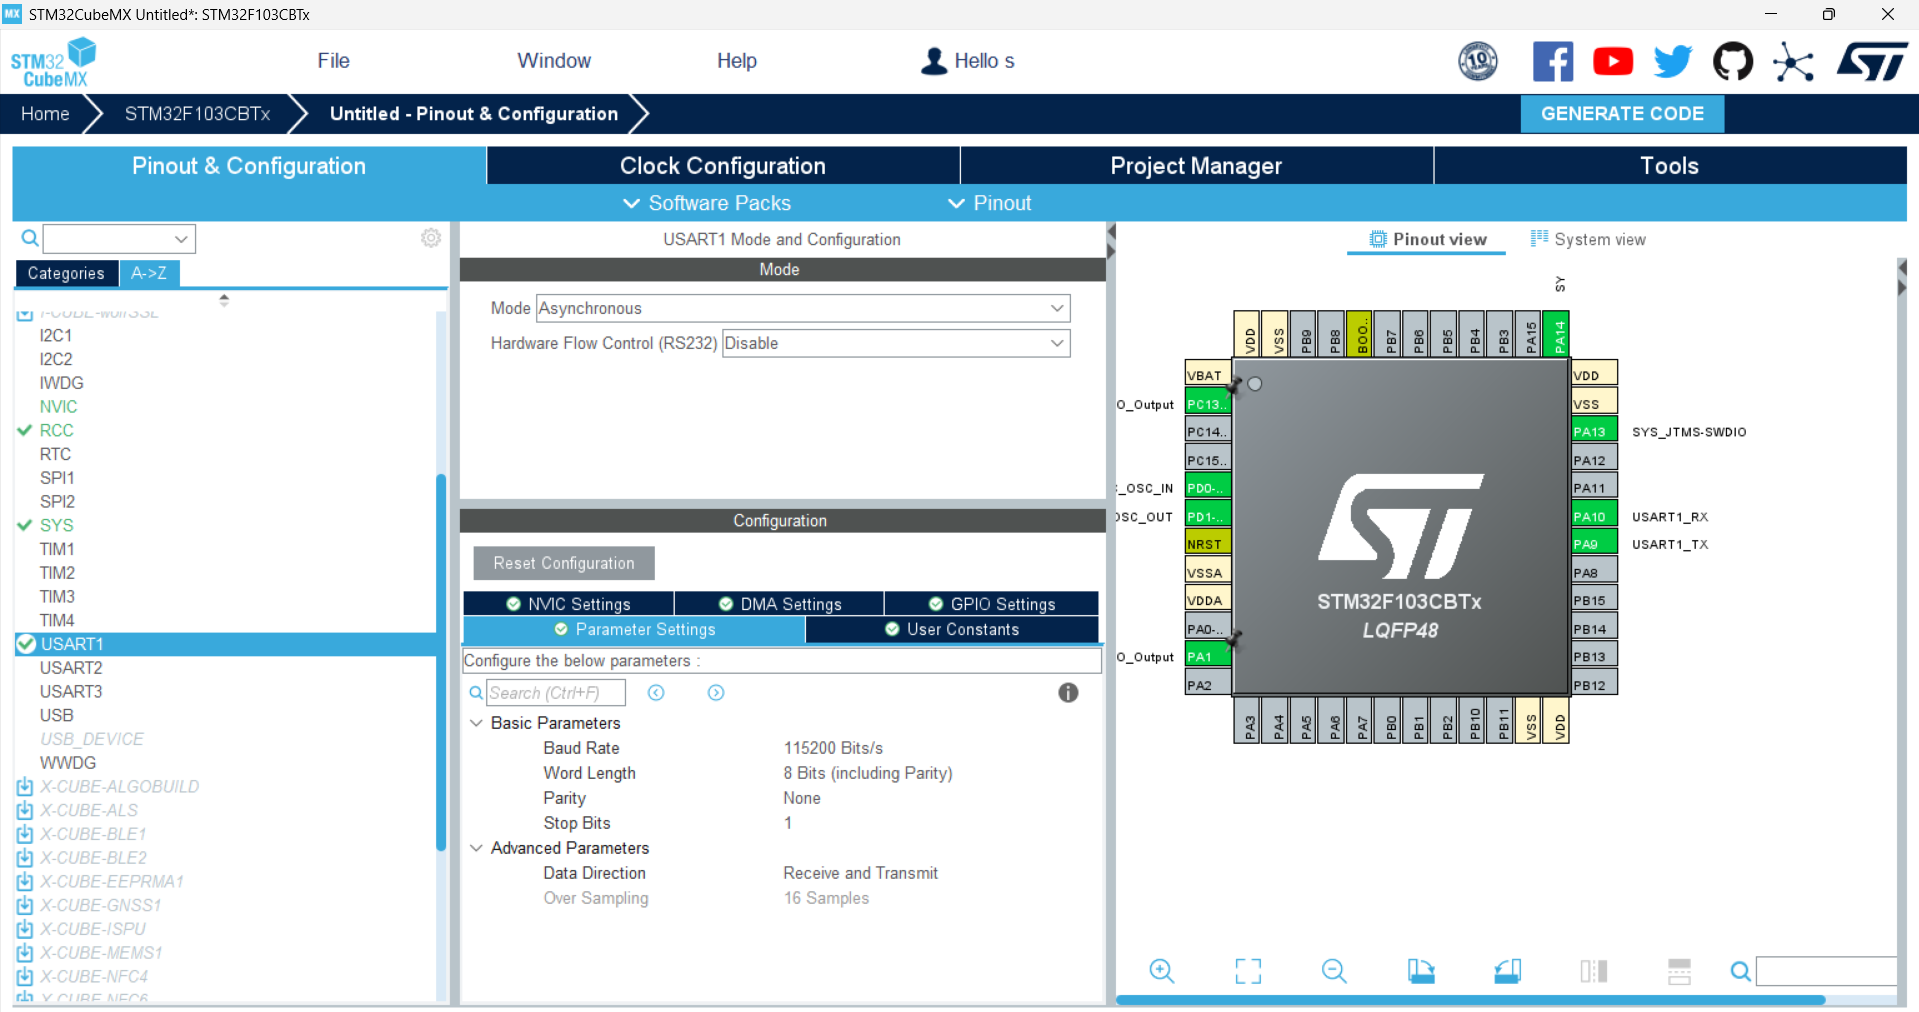This screenshot has height=1012, width=1919.
Task: Zoom out of the chip pinout
Action: pos(1334,971)
